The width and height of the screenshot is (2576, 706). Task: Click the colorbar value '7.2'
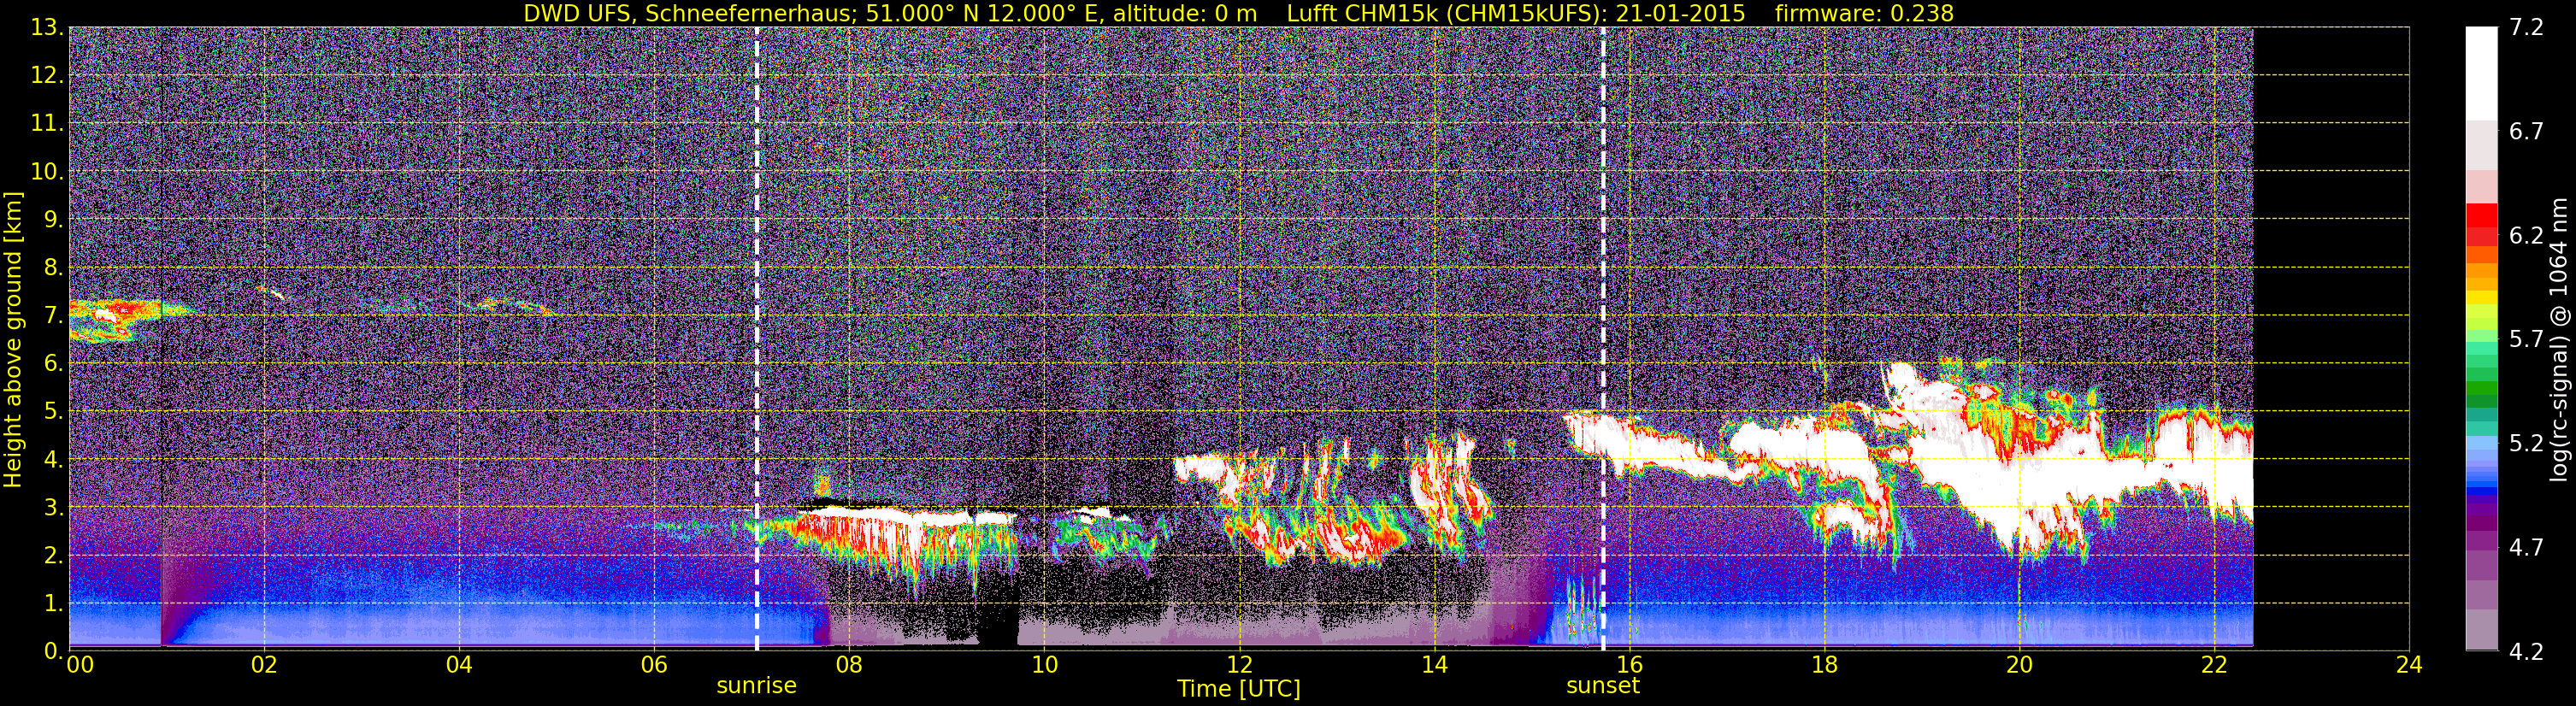(2526, 28)
